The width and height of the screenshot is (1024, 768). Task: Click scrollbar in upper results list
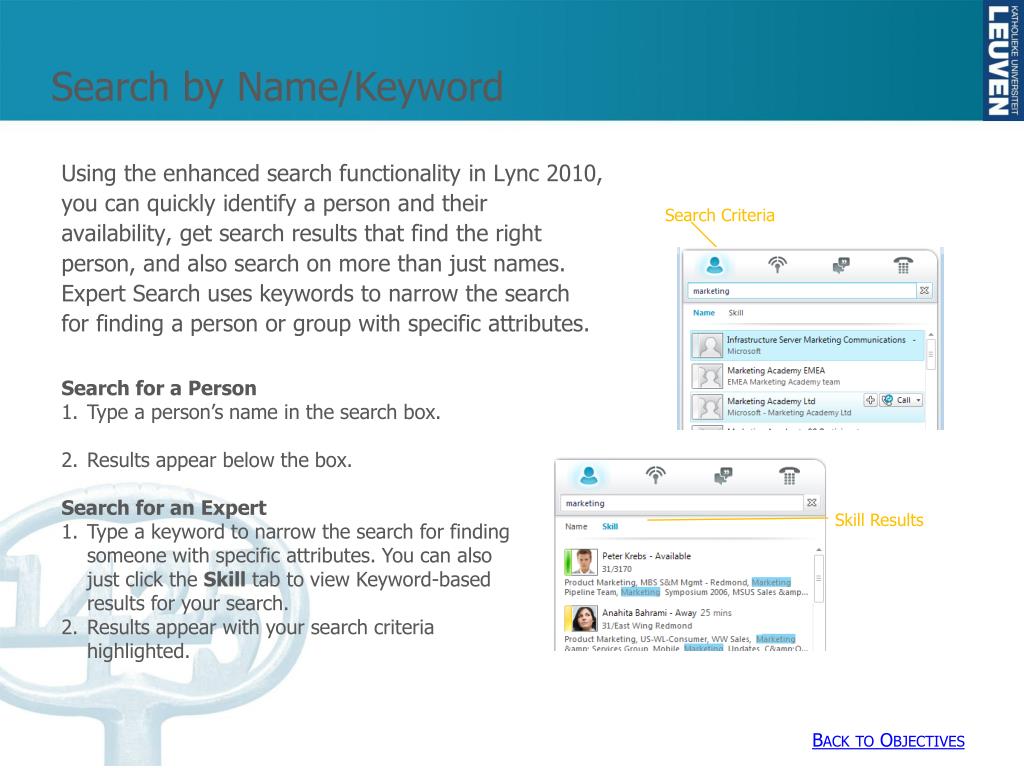tap(931, 356)
